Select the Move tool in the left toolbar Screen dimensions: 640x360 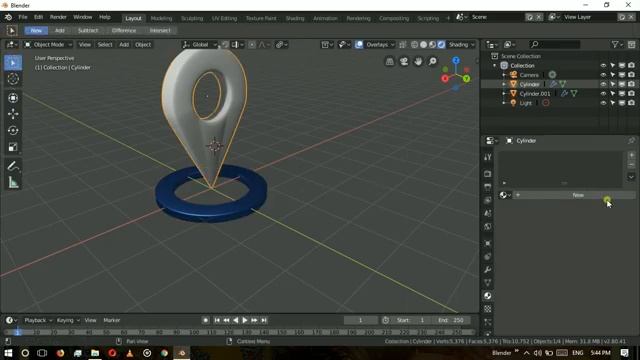pos(13,114)
